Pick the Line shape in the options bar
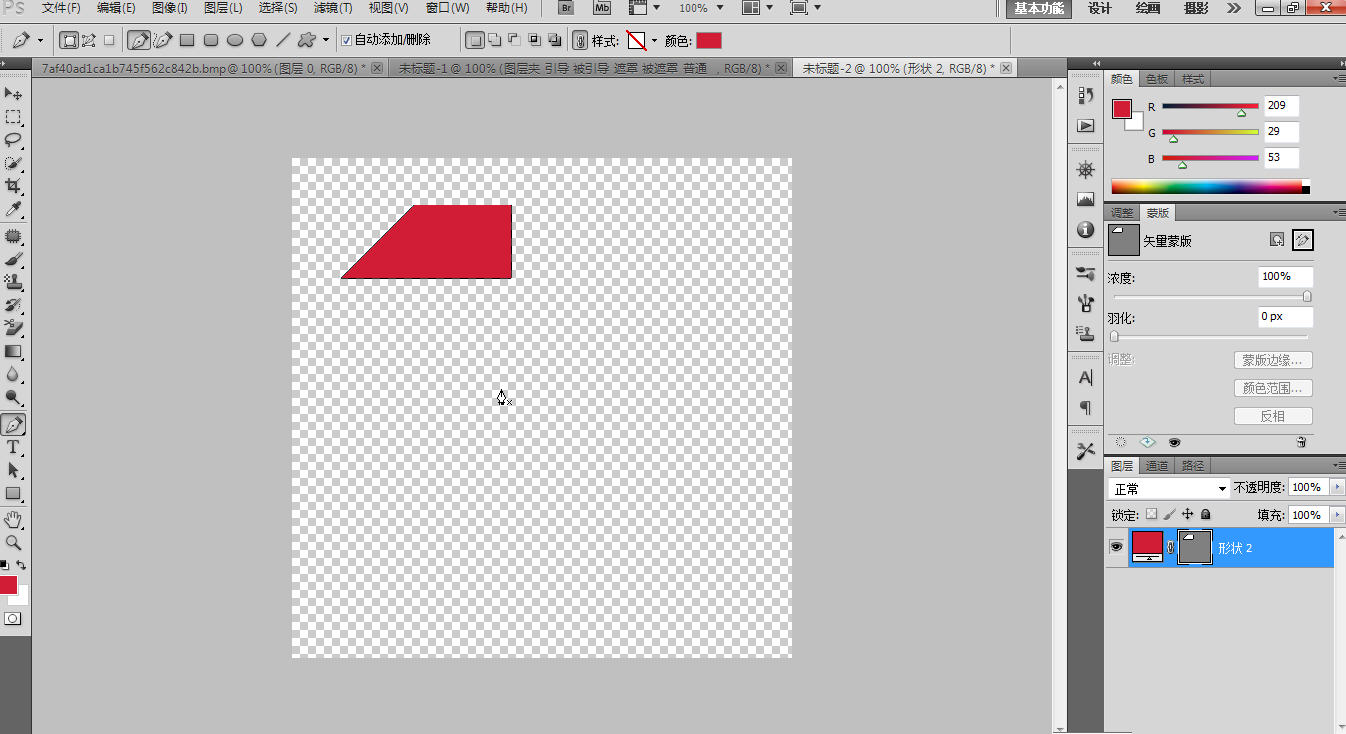This screenshot has width=1346, height=734. (283, 41)
